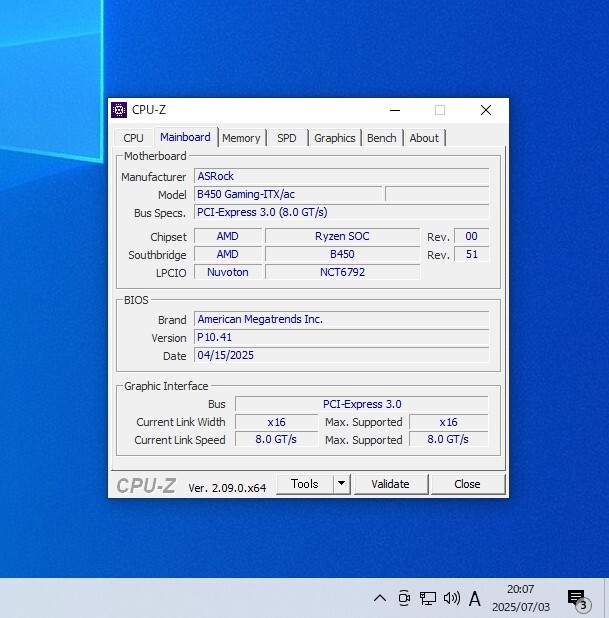Screen dimensions: 609x618
Task: Click the Southbridge AMD vendor field
Action: point(228,254)
